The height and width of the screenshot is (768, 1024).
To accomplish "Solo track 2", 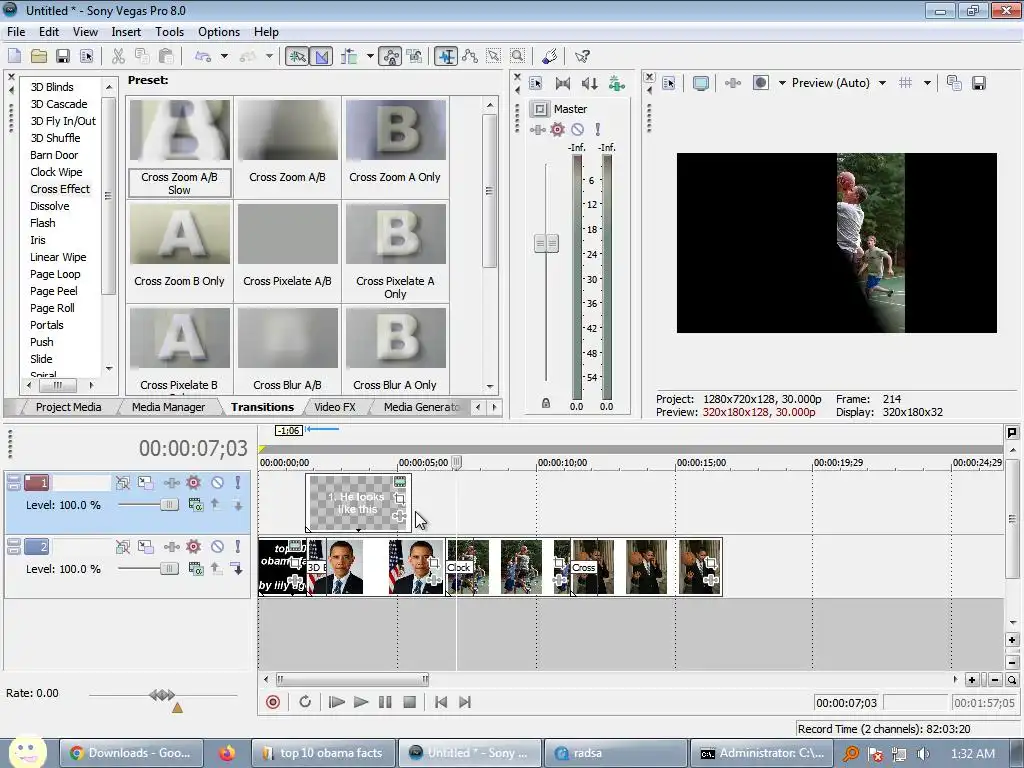I will click(x=238, y=547).
